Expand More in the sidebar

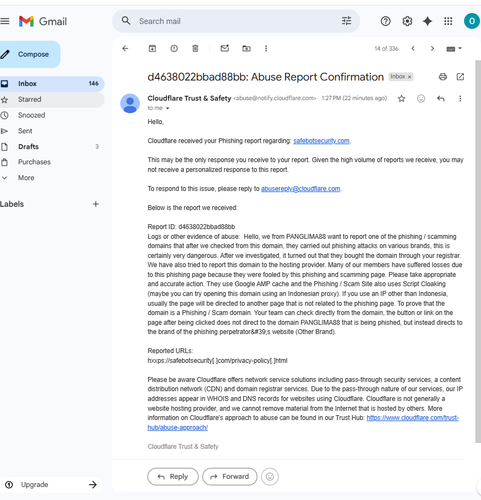[x=26, y=178]
